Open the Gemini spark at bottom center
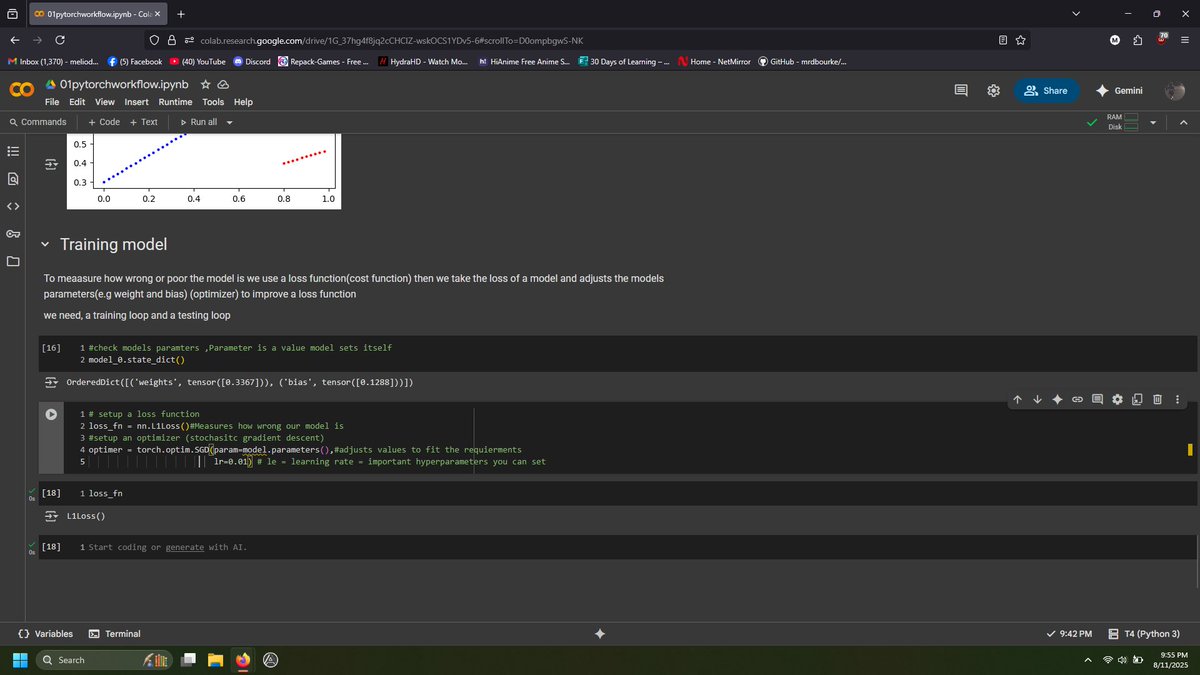Screen dimensions: 1200x675 click(600, 634)
